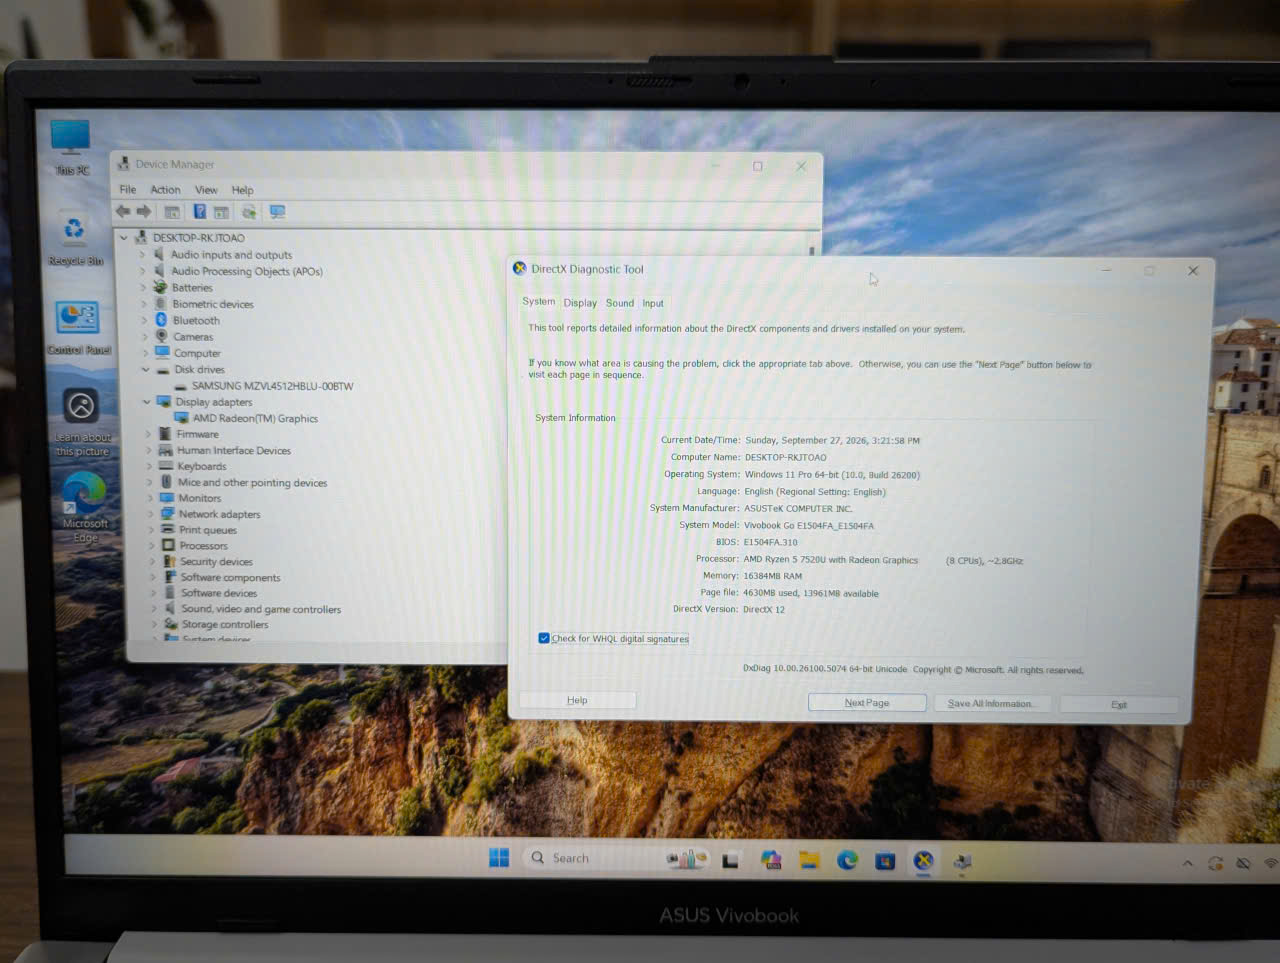
Task: Click the Save All Information button
Action: point(991,704)
